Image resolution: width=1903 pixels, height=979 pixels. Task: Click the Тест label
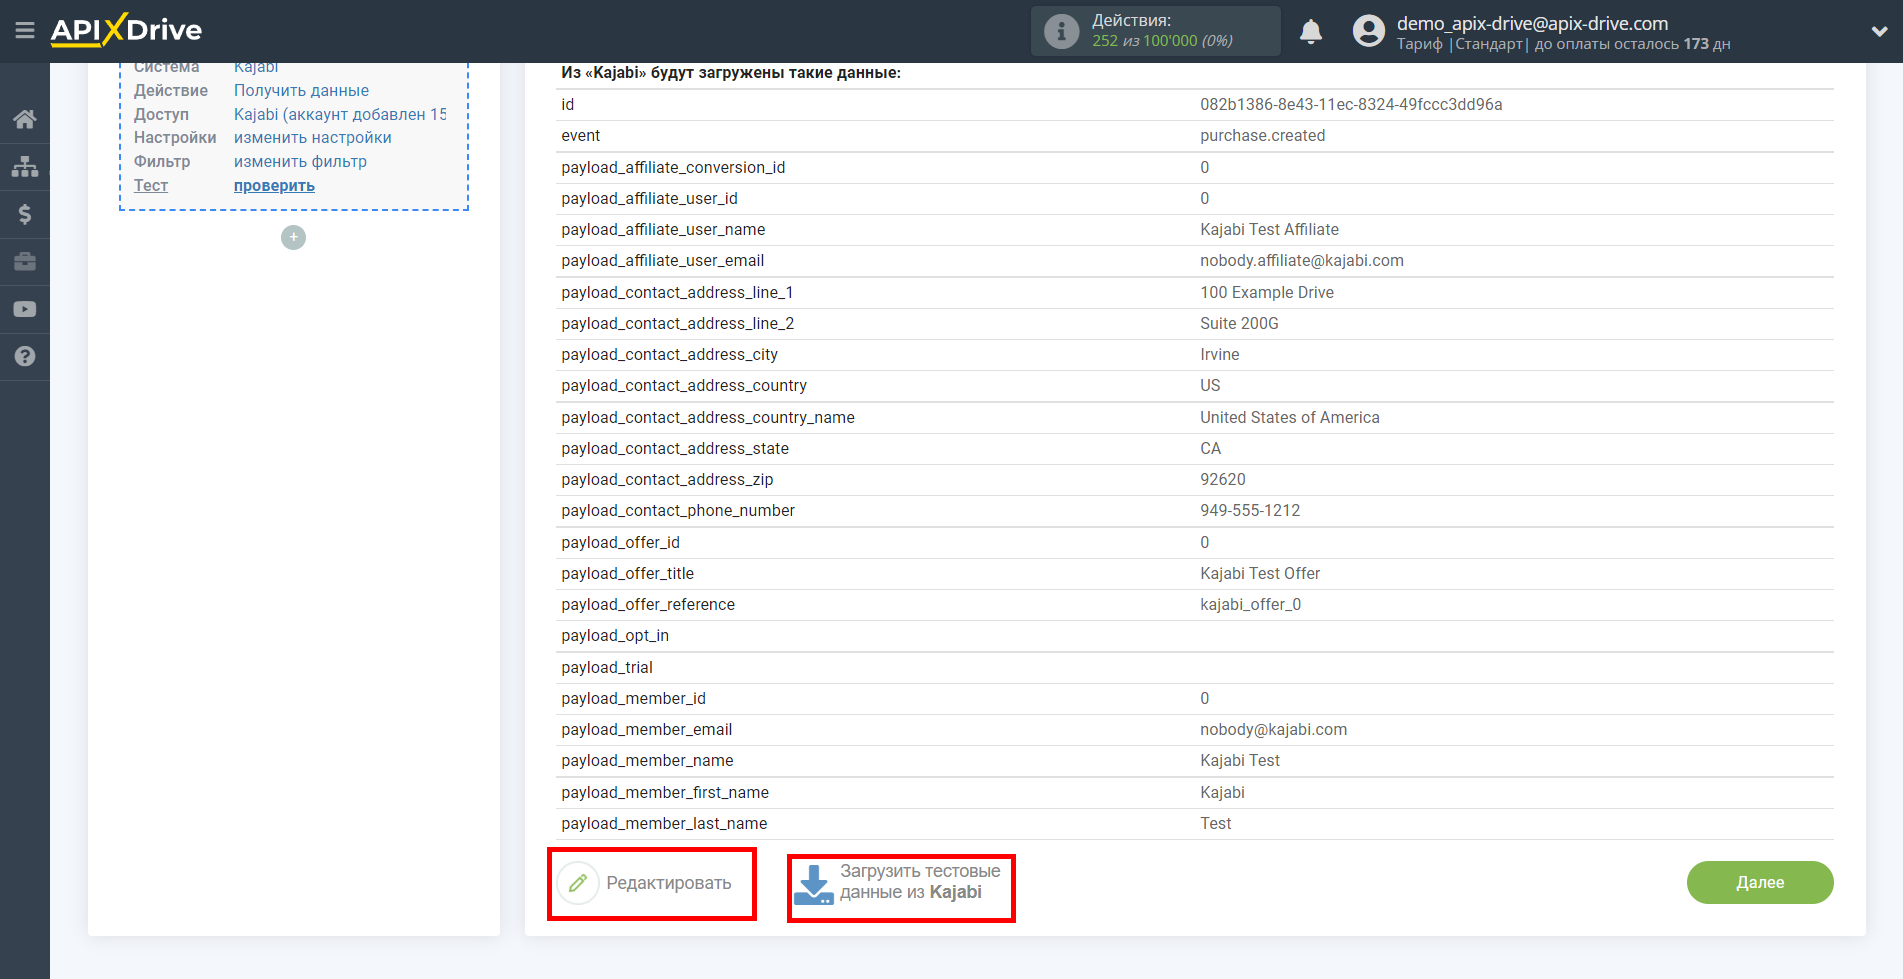pyautogui.click(x=151, y=185)
